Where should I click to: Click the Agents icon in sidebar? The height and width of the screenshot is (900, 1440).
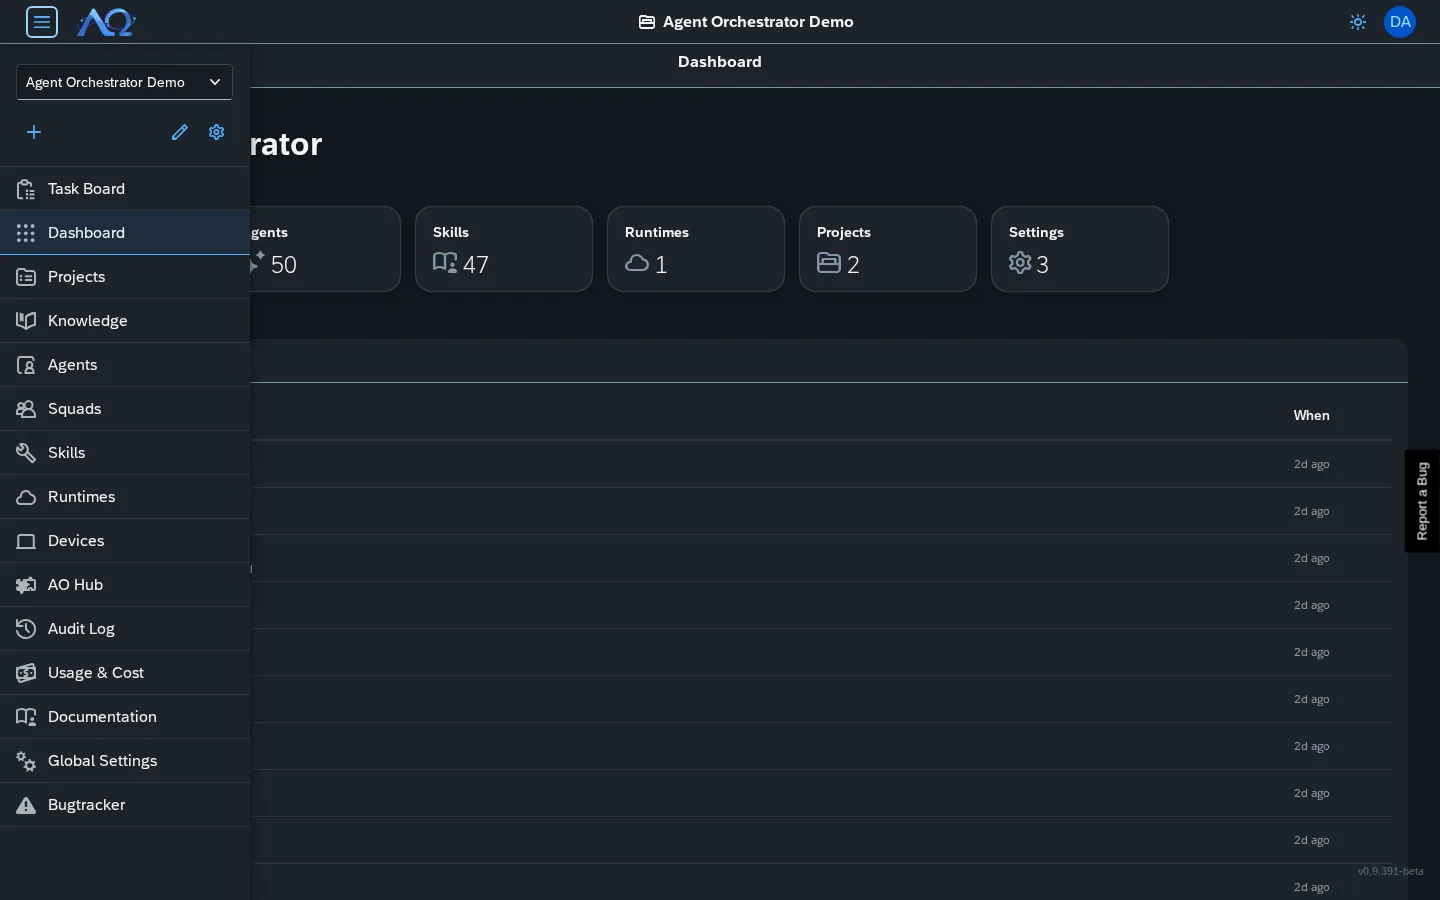[x=26, y=365]
